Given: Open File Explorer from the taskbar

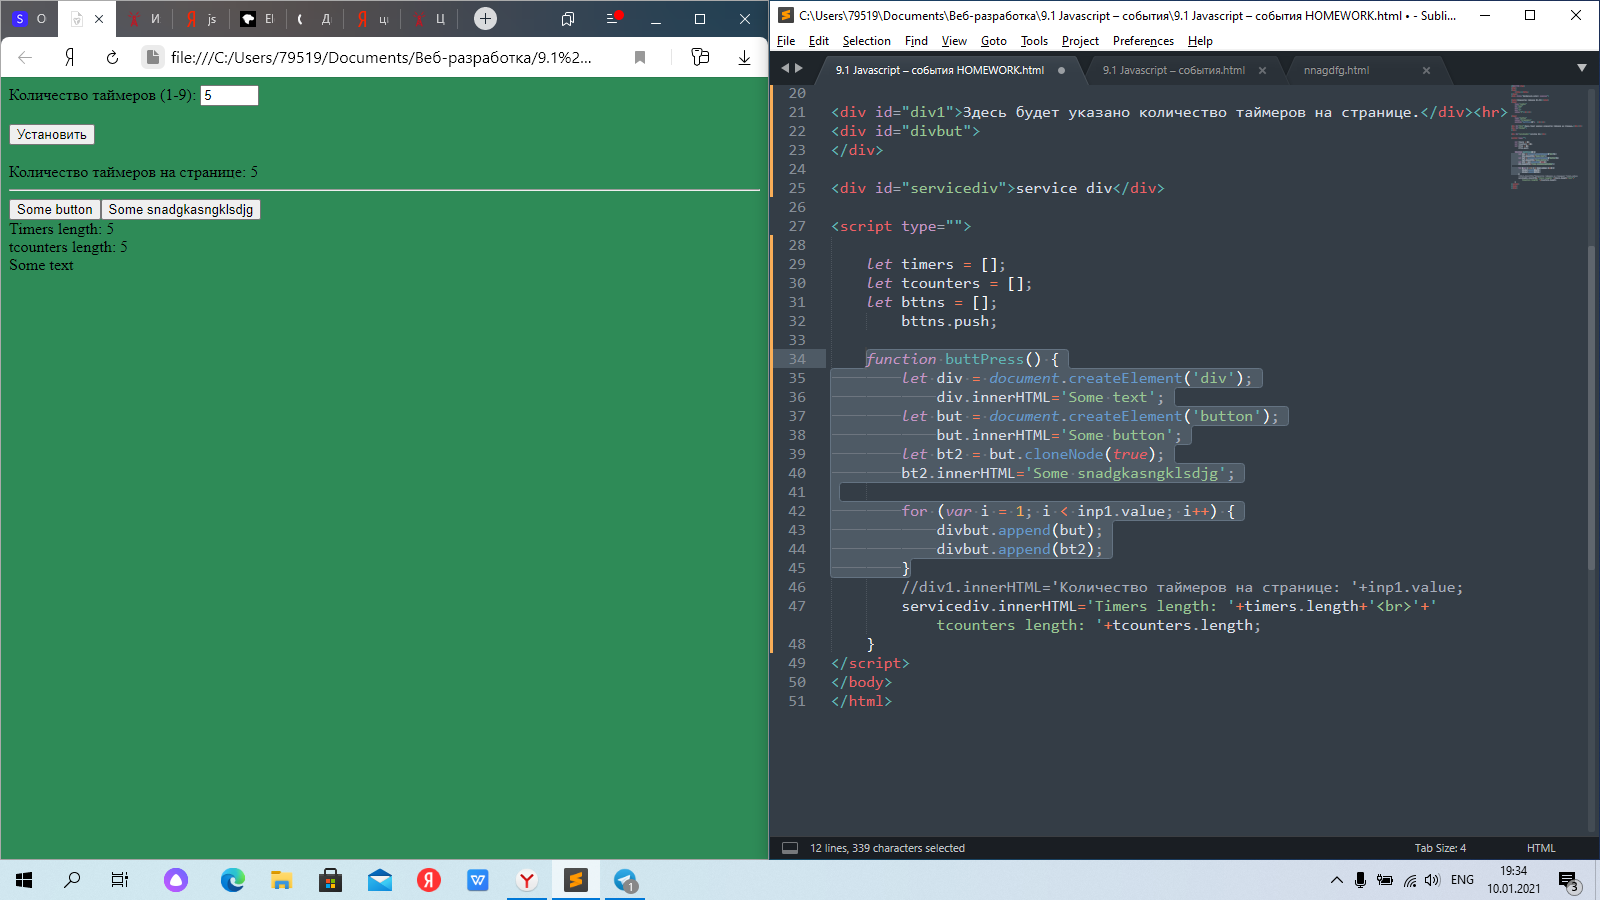Looking at the screenshot, I should click(282, 880).
